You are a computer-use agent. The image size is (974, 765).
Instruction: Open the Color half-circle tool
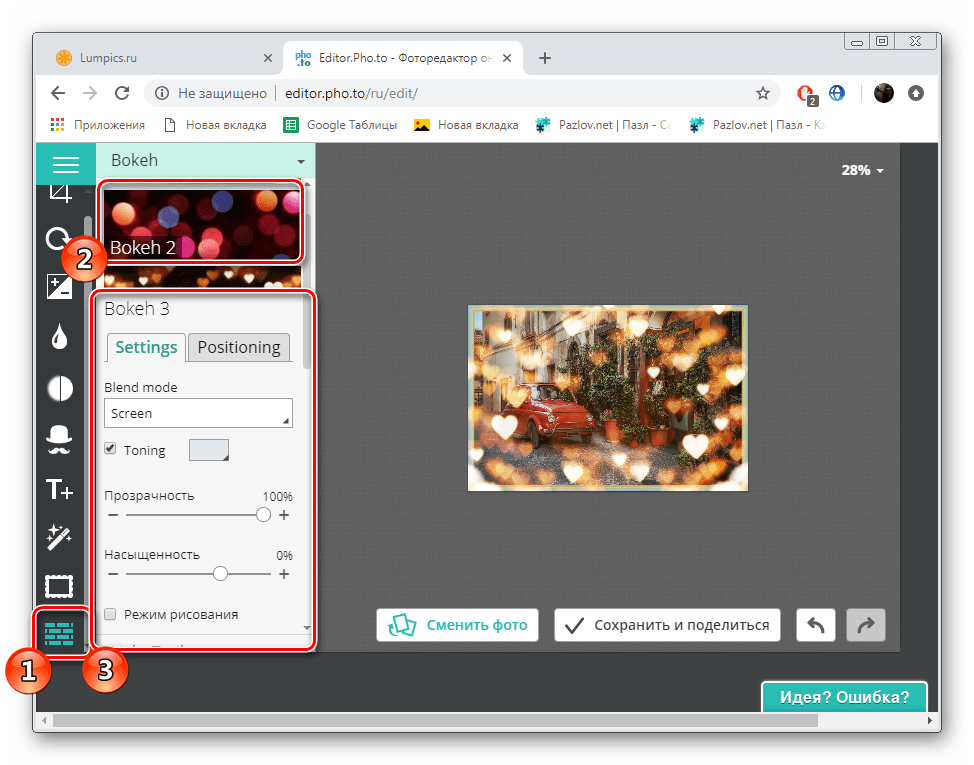[x=60, y=389]
